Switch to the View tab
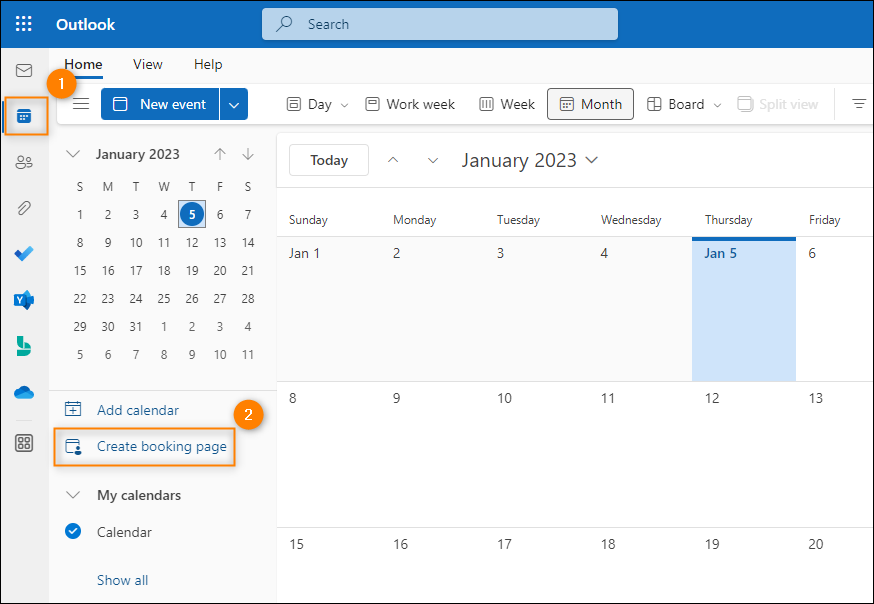The height and width of the screenshot is (604, 874). tap(148, 65)
